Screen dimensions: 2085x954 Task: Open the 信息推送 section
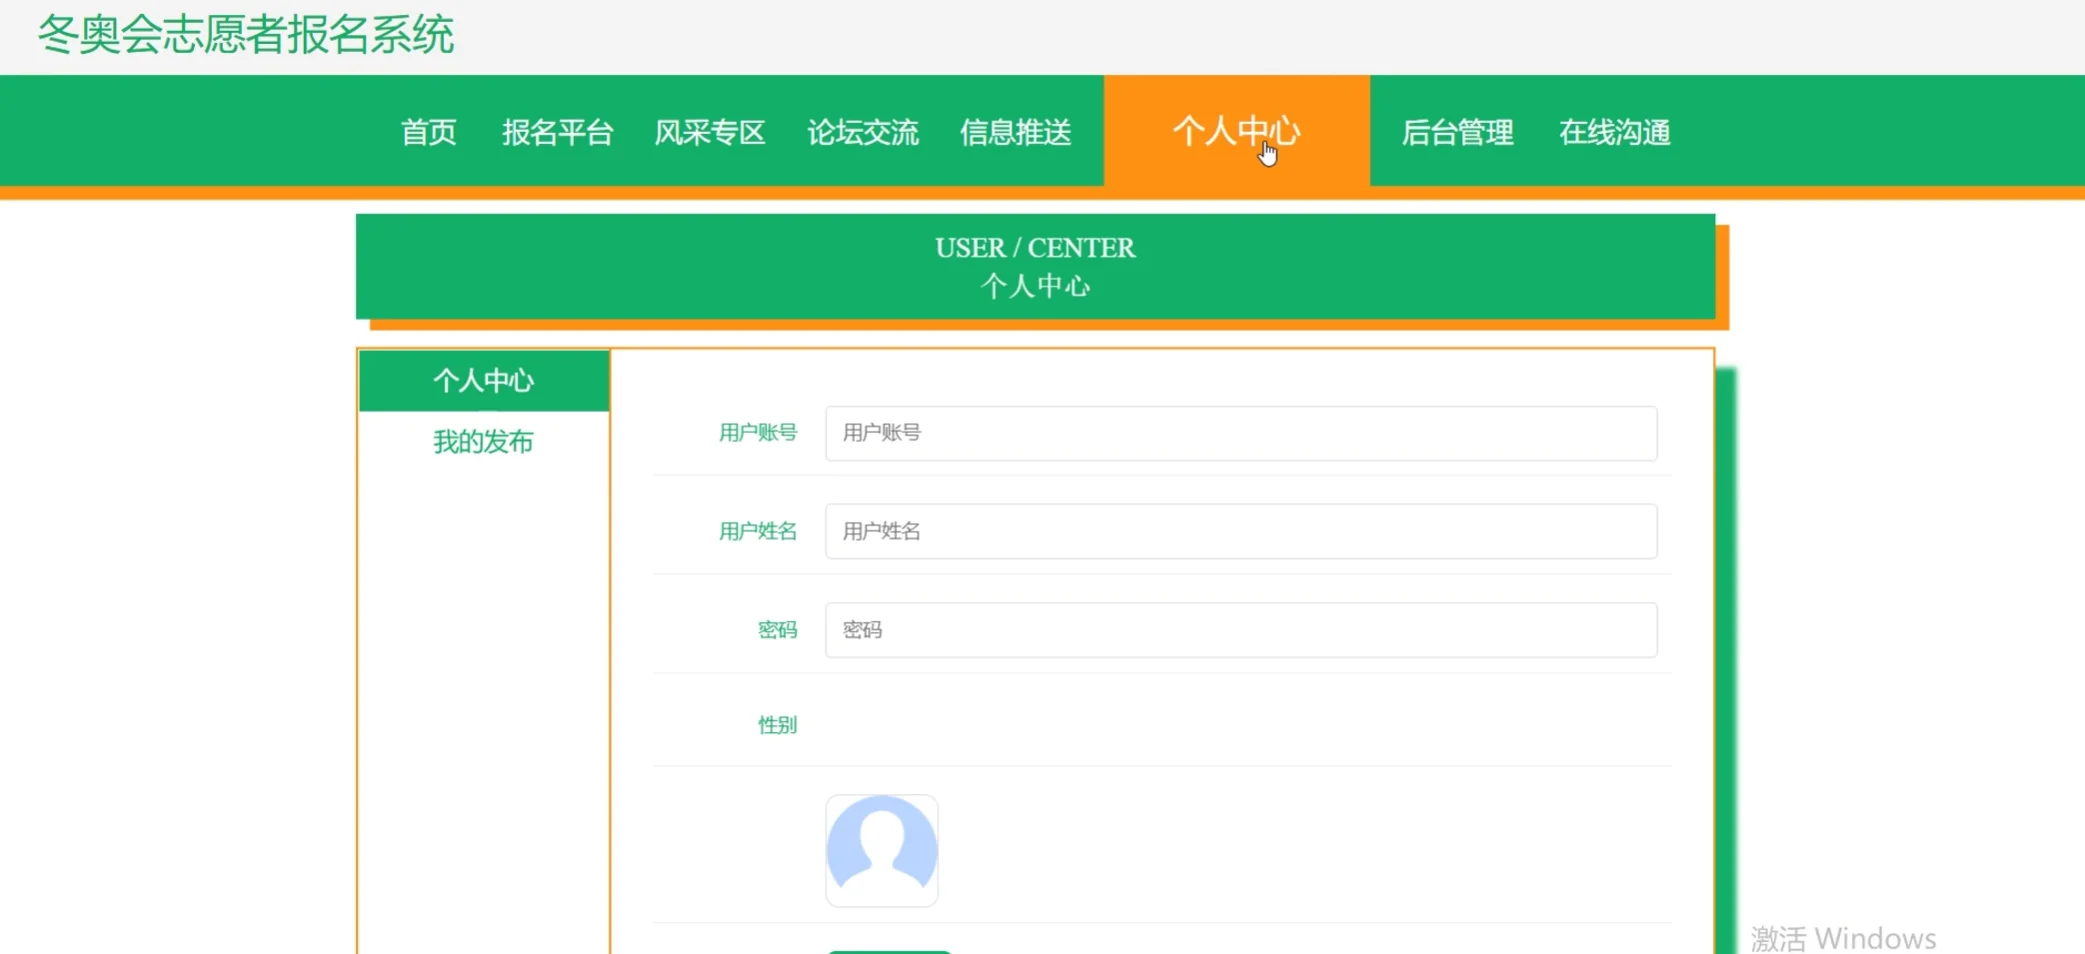(1015, 132)
